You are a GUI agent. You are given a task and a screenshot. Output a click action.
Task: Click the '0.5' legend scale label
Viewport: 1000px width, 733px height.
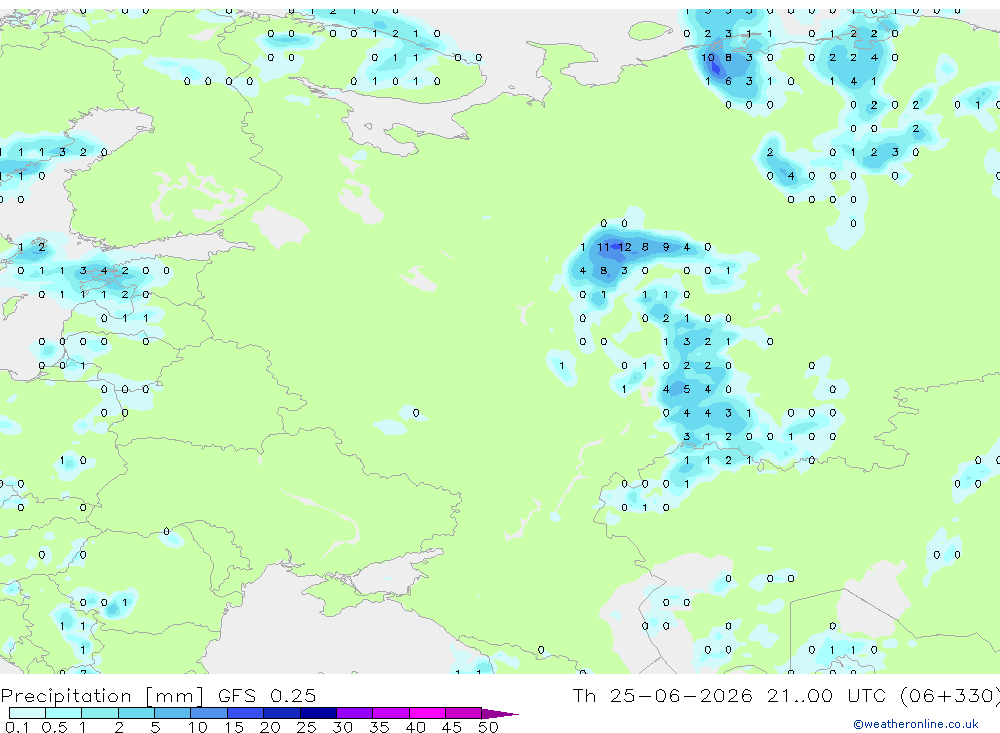click(x=54, y=727)
